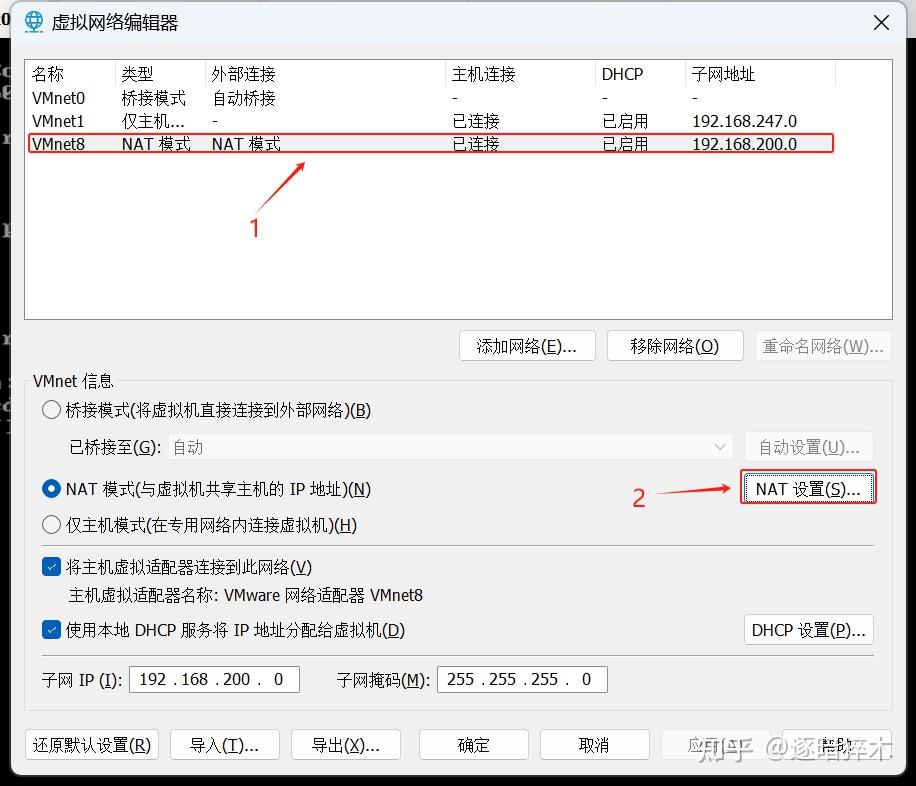Click 导出 to export settings
This screenshot has width=916, height=786.
click(345, 744)
